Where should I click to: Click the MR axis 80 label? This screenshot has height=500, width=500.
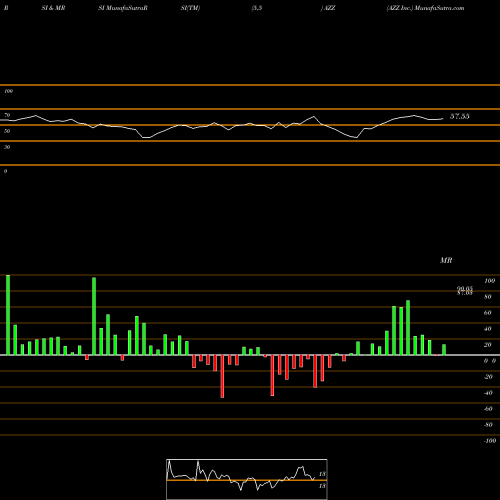488,297
